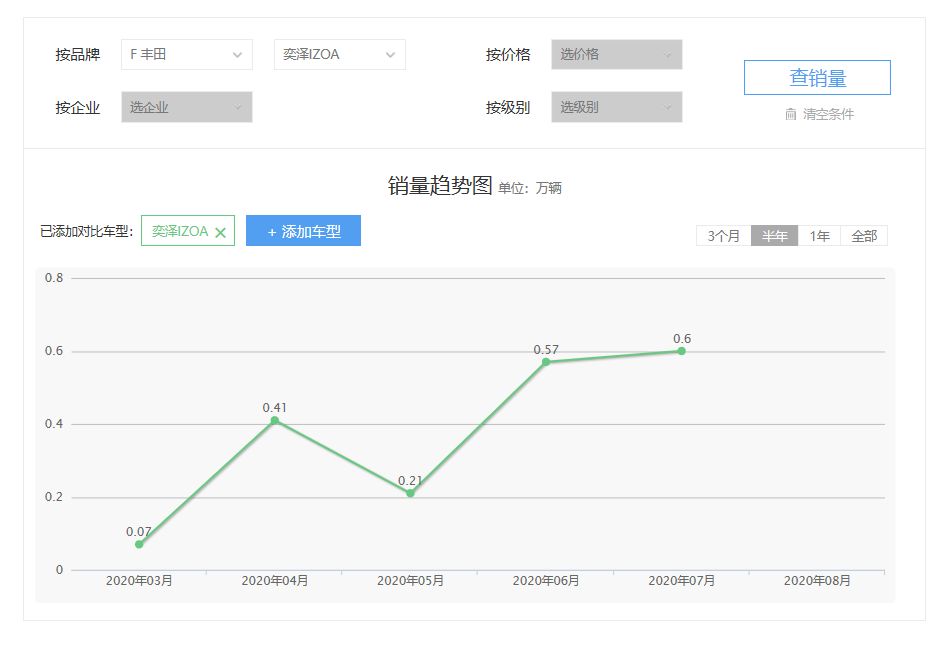Switch to the 3个月 time range
This screenshot has width=950, height=648.
pyautogui.click(x=724, y=236)
